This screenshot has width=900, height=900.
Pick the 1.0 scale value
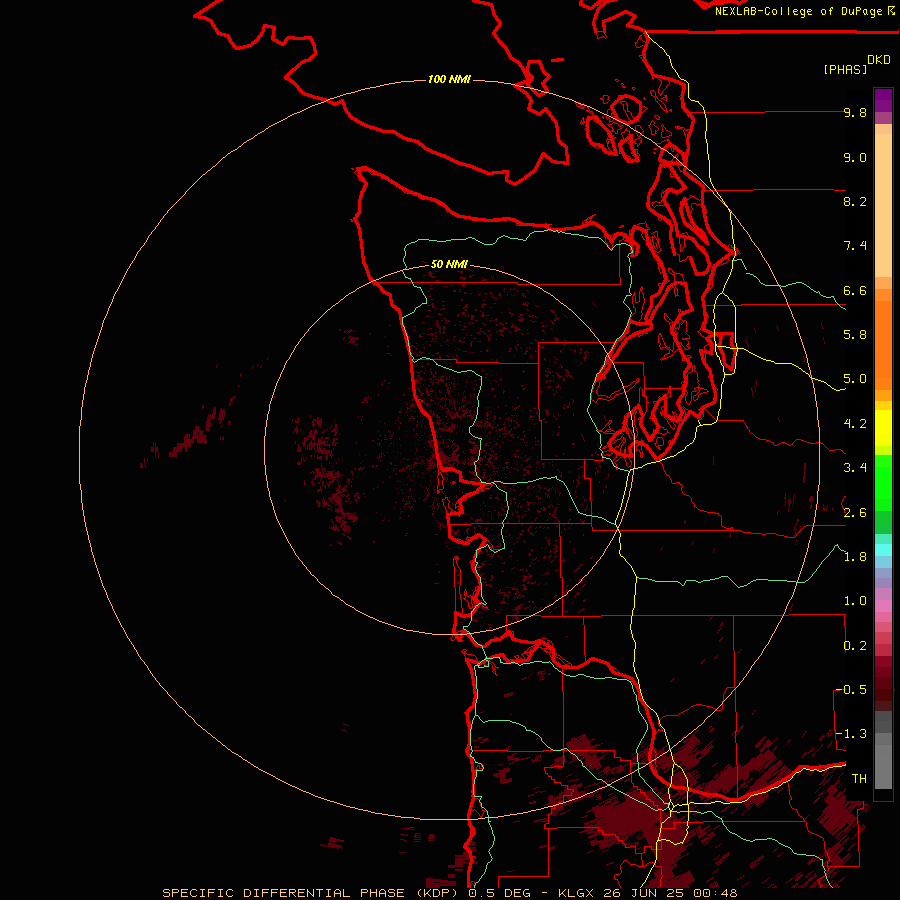coord(855,601)
